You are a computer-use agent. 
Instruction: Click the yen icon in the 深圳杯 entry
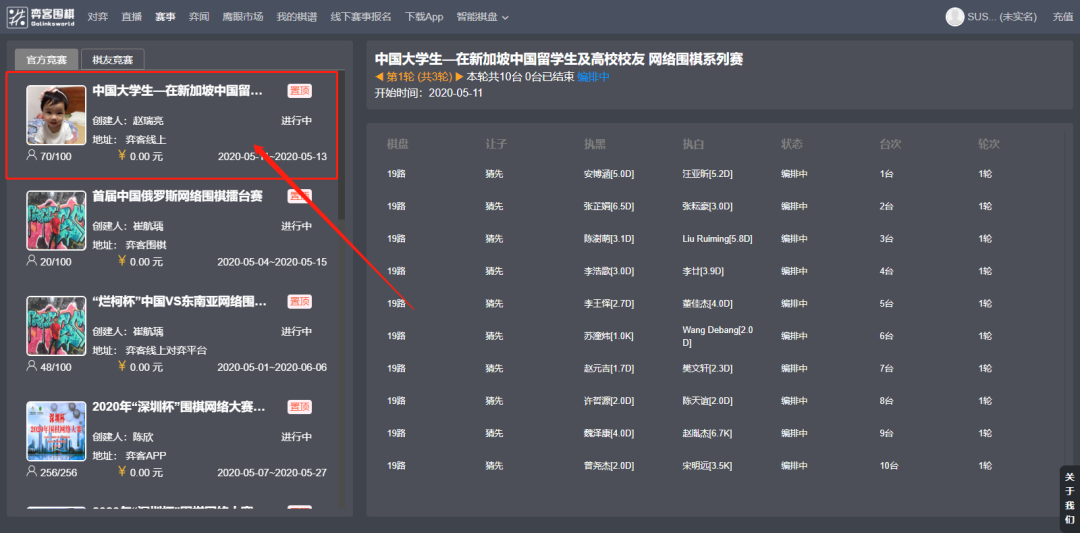[122, 472]
